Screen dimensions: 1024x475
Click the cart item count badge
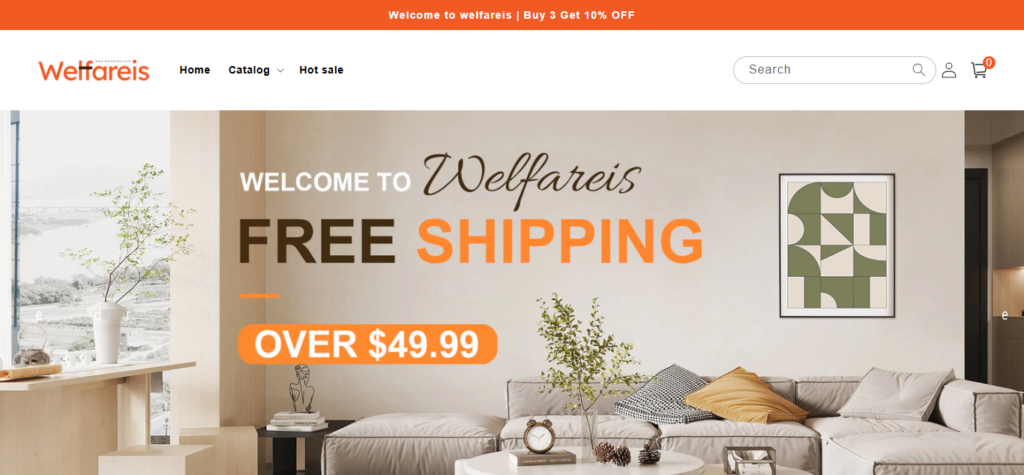pos(989,63)
